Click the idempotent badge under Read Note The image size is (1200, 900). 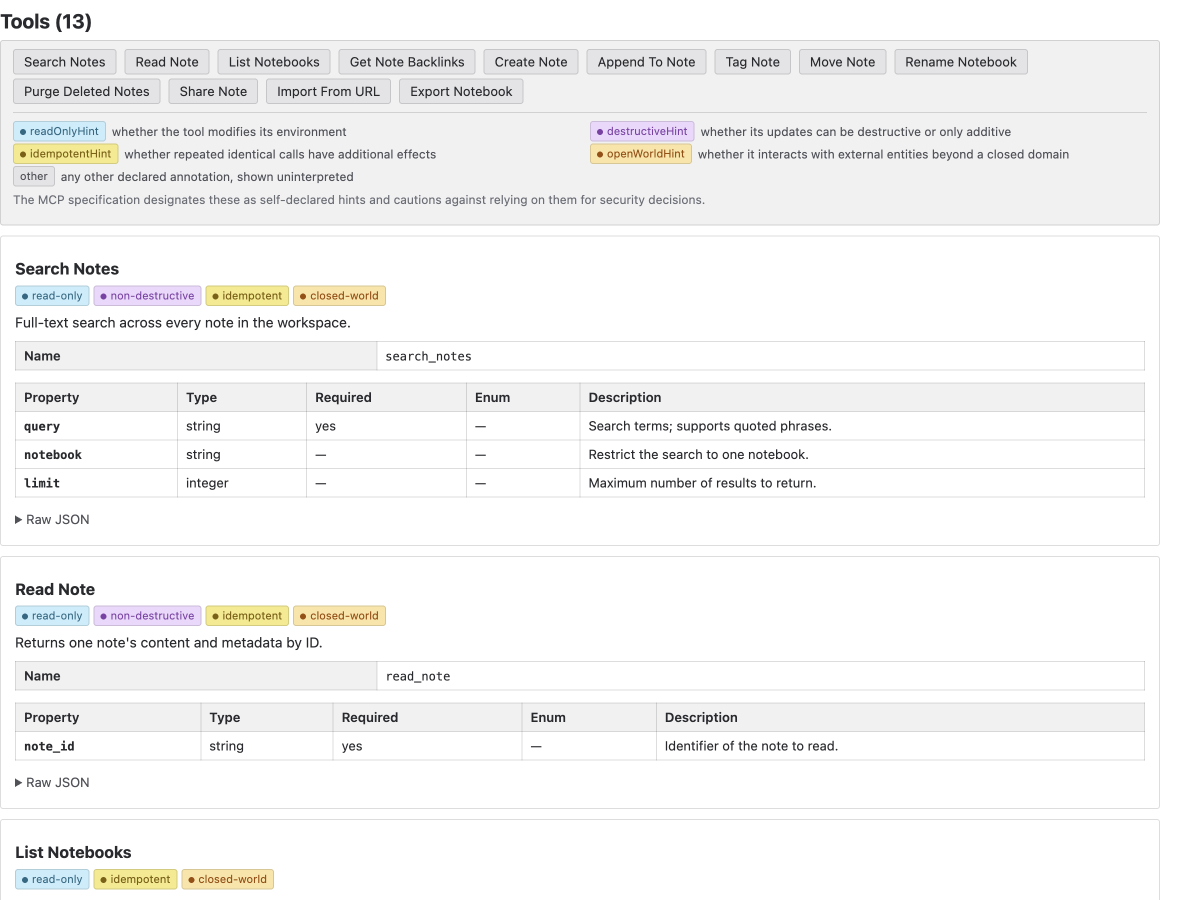(x=247, y=616)
